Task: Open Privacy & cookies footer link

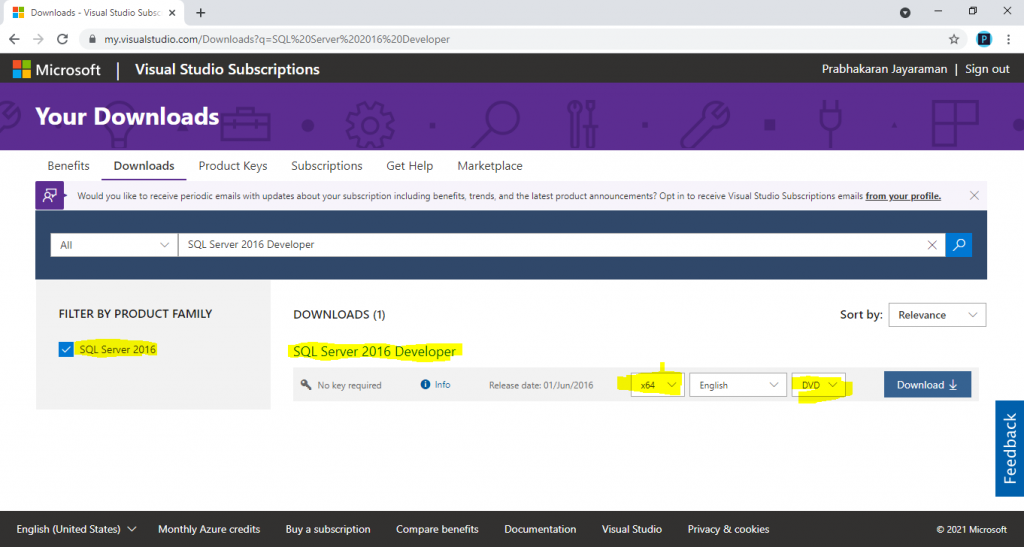Action: (x=728, y=529)
